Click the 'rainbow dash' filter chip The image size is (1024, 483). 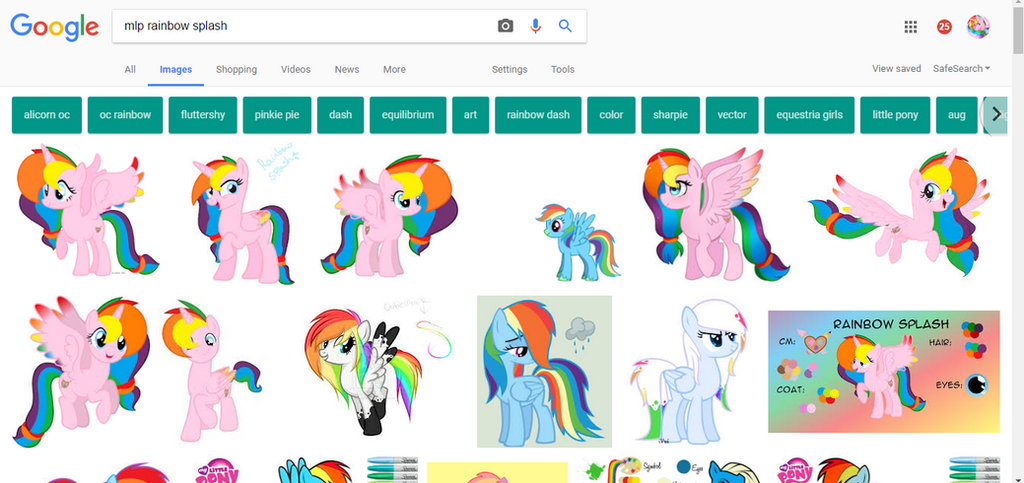(538, 115)
